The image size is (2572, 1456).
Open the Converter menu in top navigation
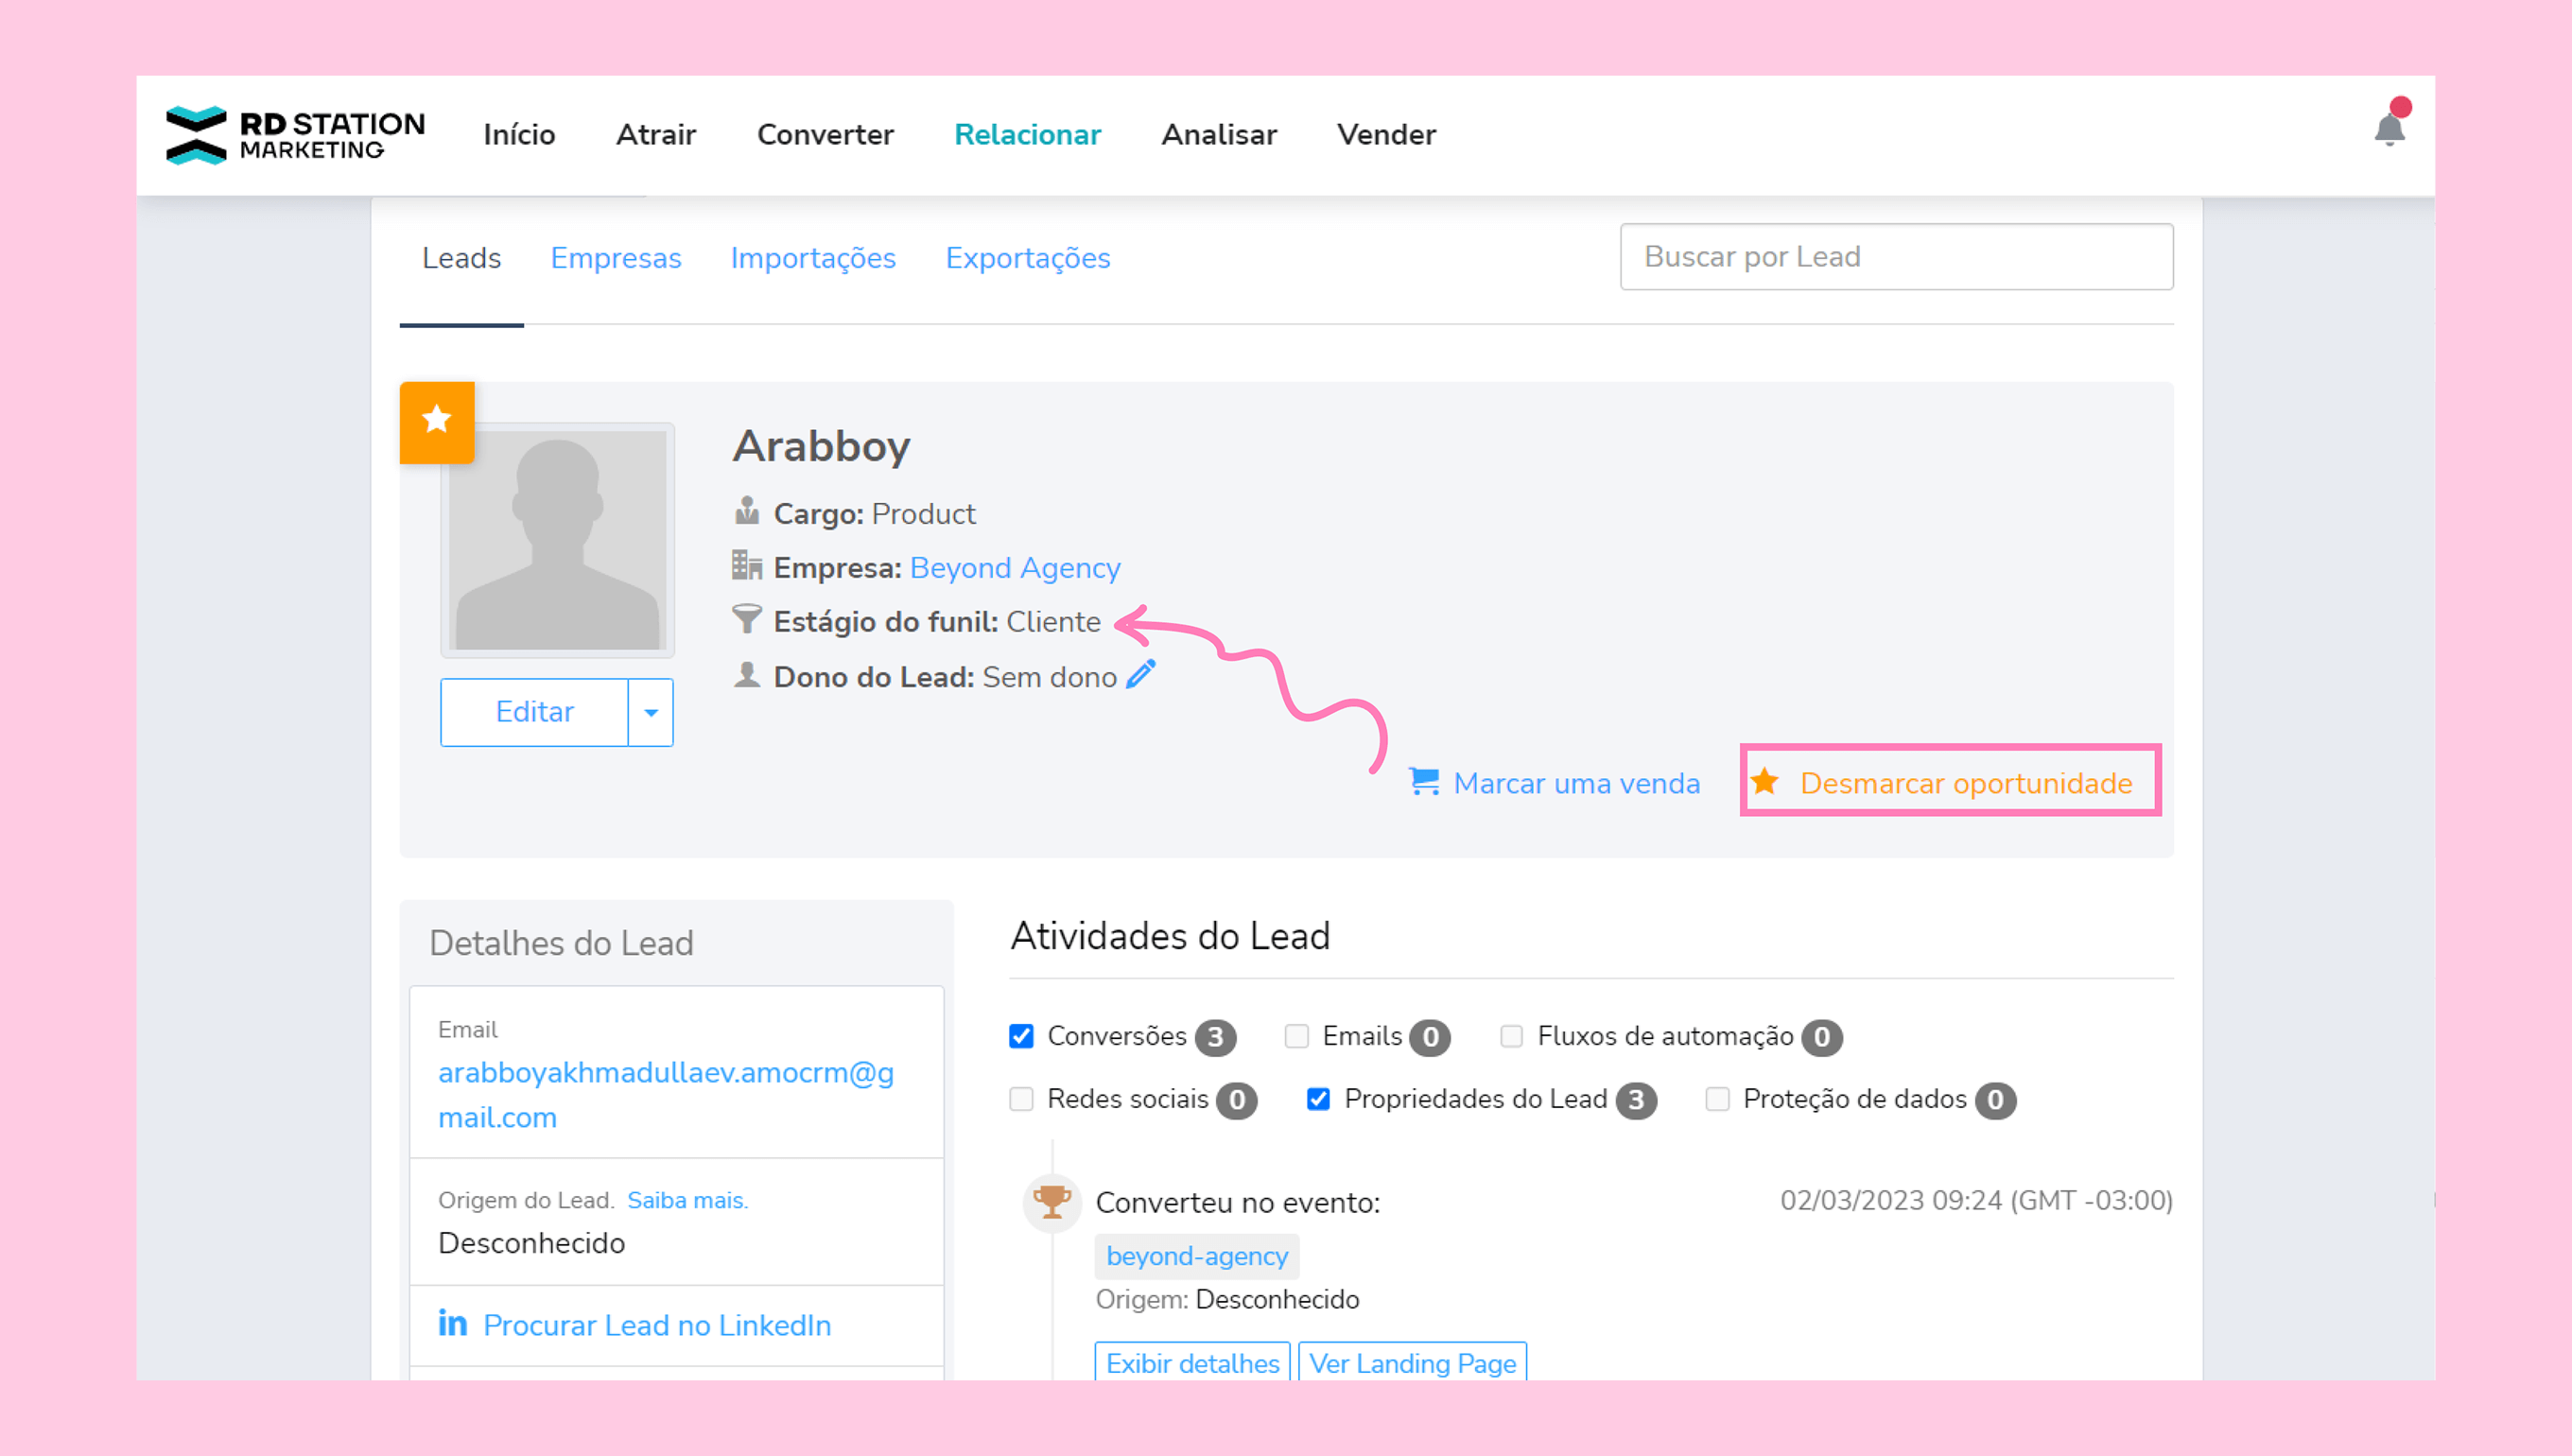(x=825, y=134)
